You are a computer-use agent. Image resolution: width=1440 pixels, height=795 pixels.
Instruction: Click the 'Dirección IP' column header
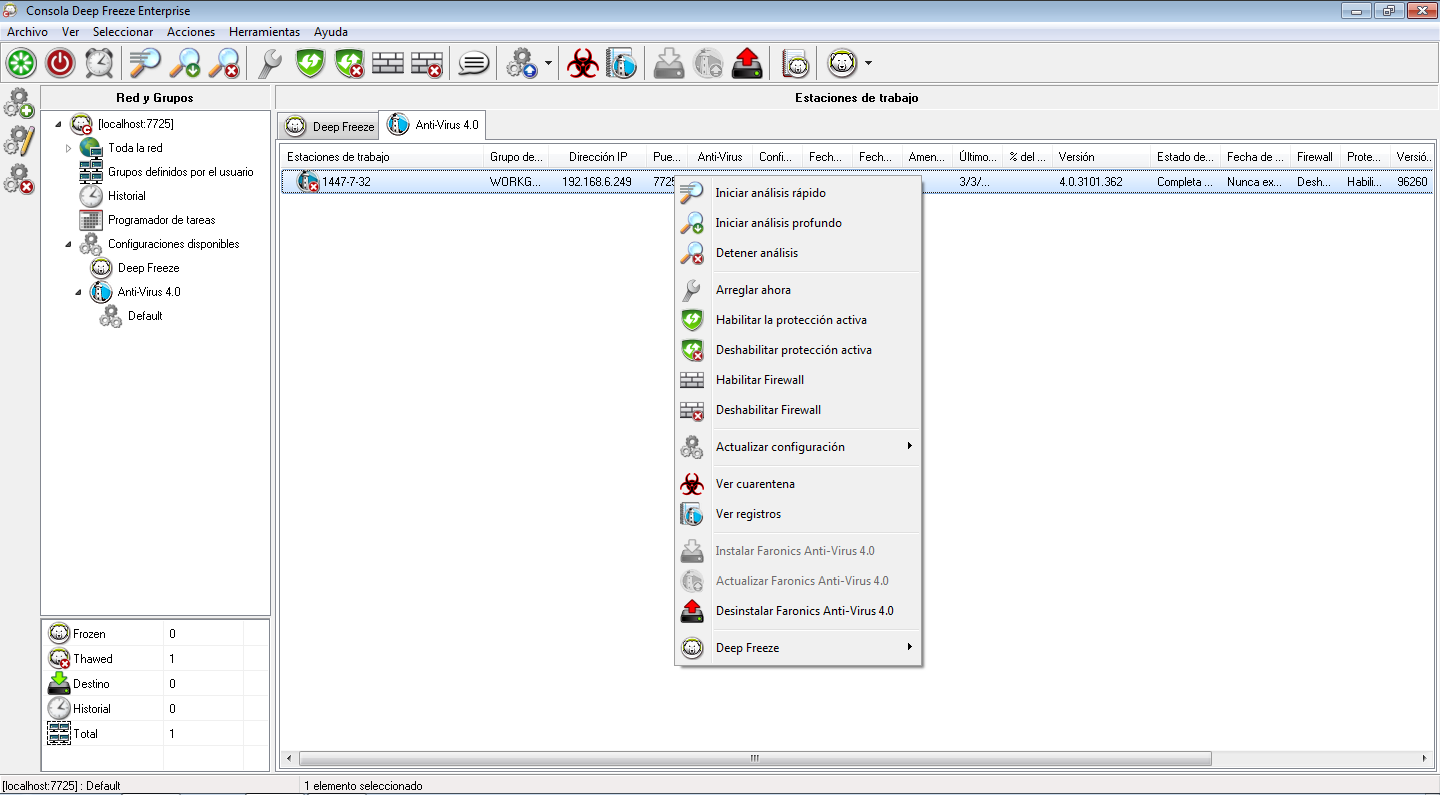pyautogui.click(x=598, y=157)
